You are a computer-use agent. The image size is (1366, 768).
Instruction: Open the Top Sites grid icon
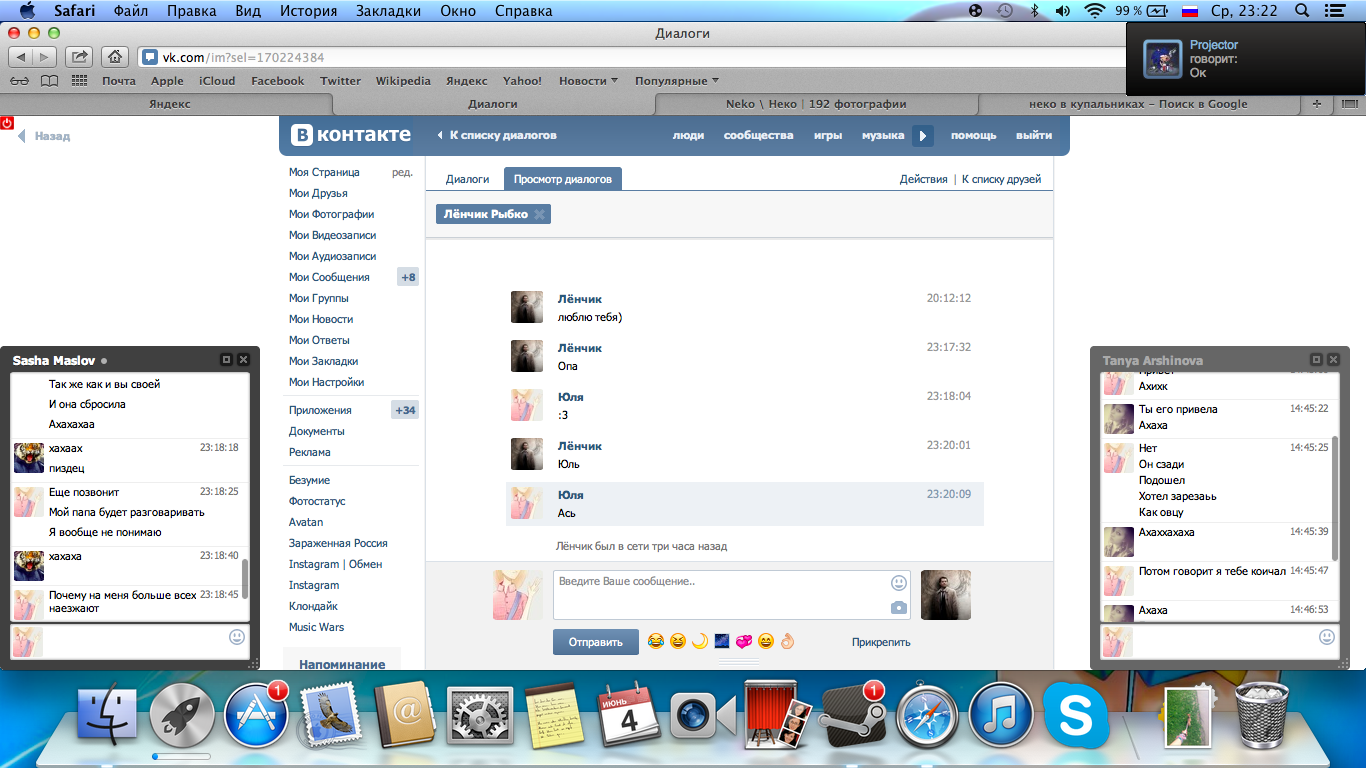tap(80, 81)
